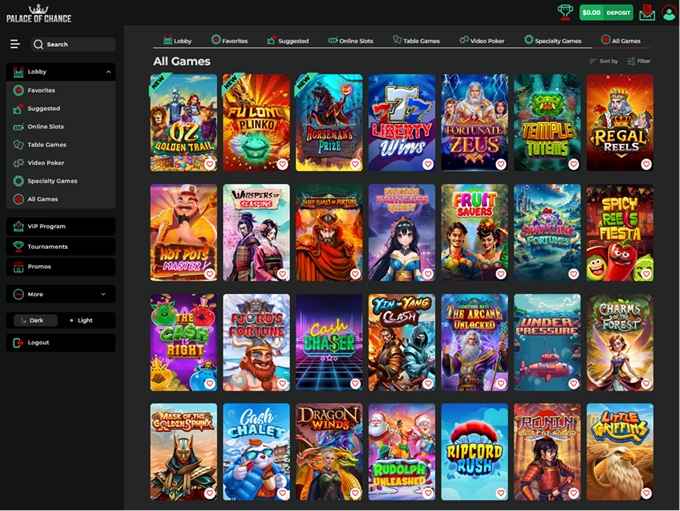Switch to Light theme

click(x=81, y=320)
